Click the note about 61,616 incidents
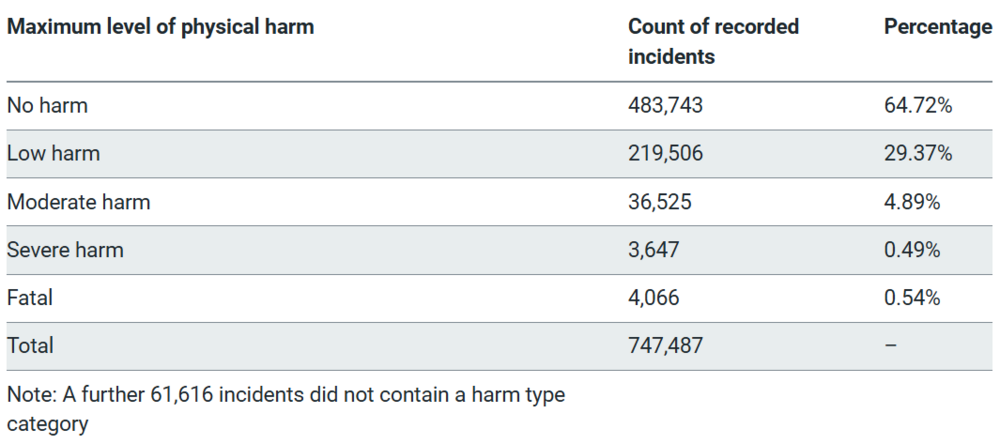 (x=286, y=409)
